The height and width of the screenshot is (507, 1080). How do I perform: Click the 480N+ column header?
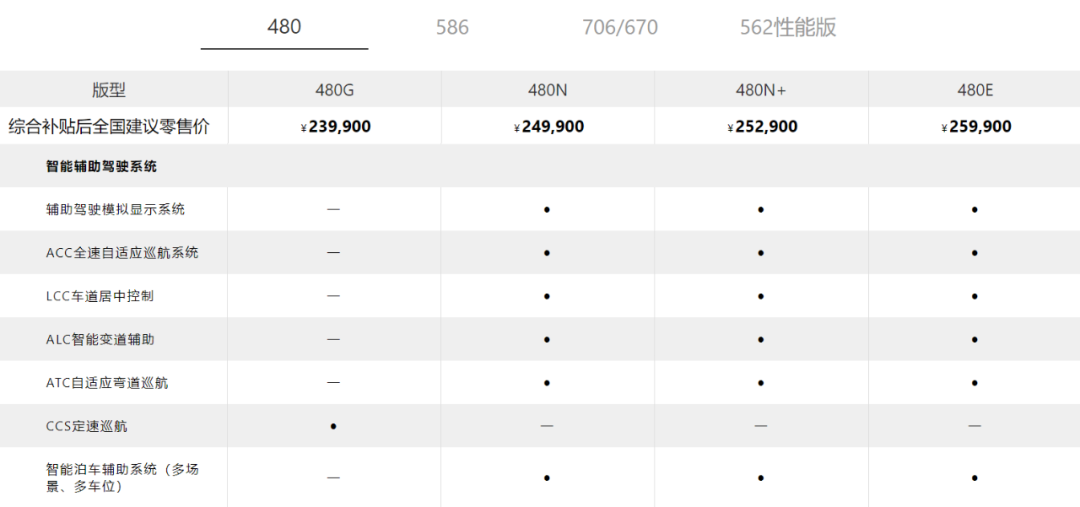760,90
